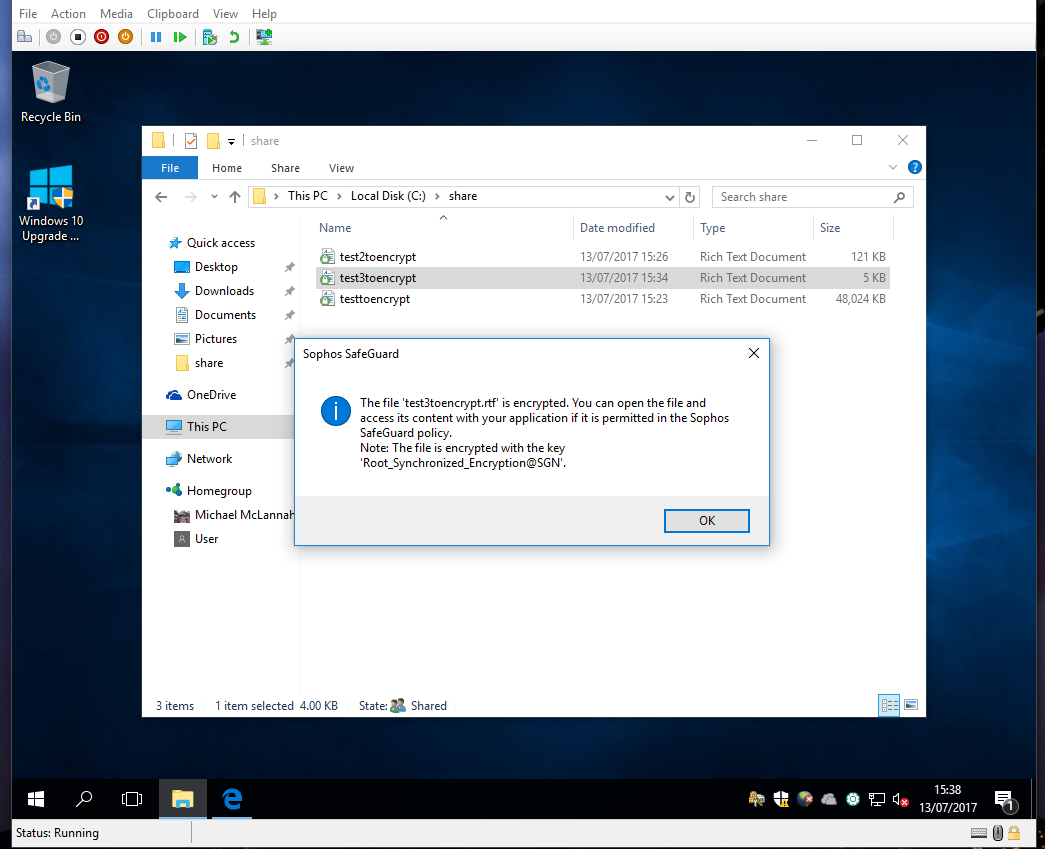Switch to large icons view in status bar
1045x849 pixels.
point(911,705)
